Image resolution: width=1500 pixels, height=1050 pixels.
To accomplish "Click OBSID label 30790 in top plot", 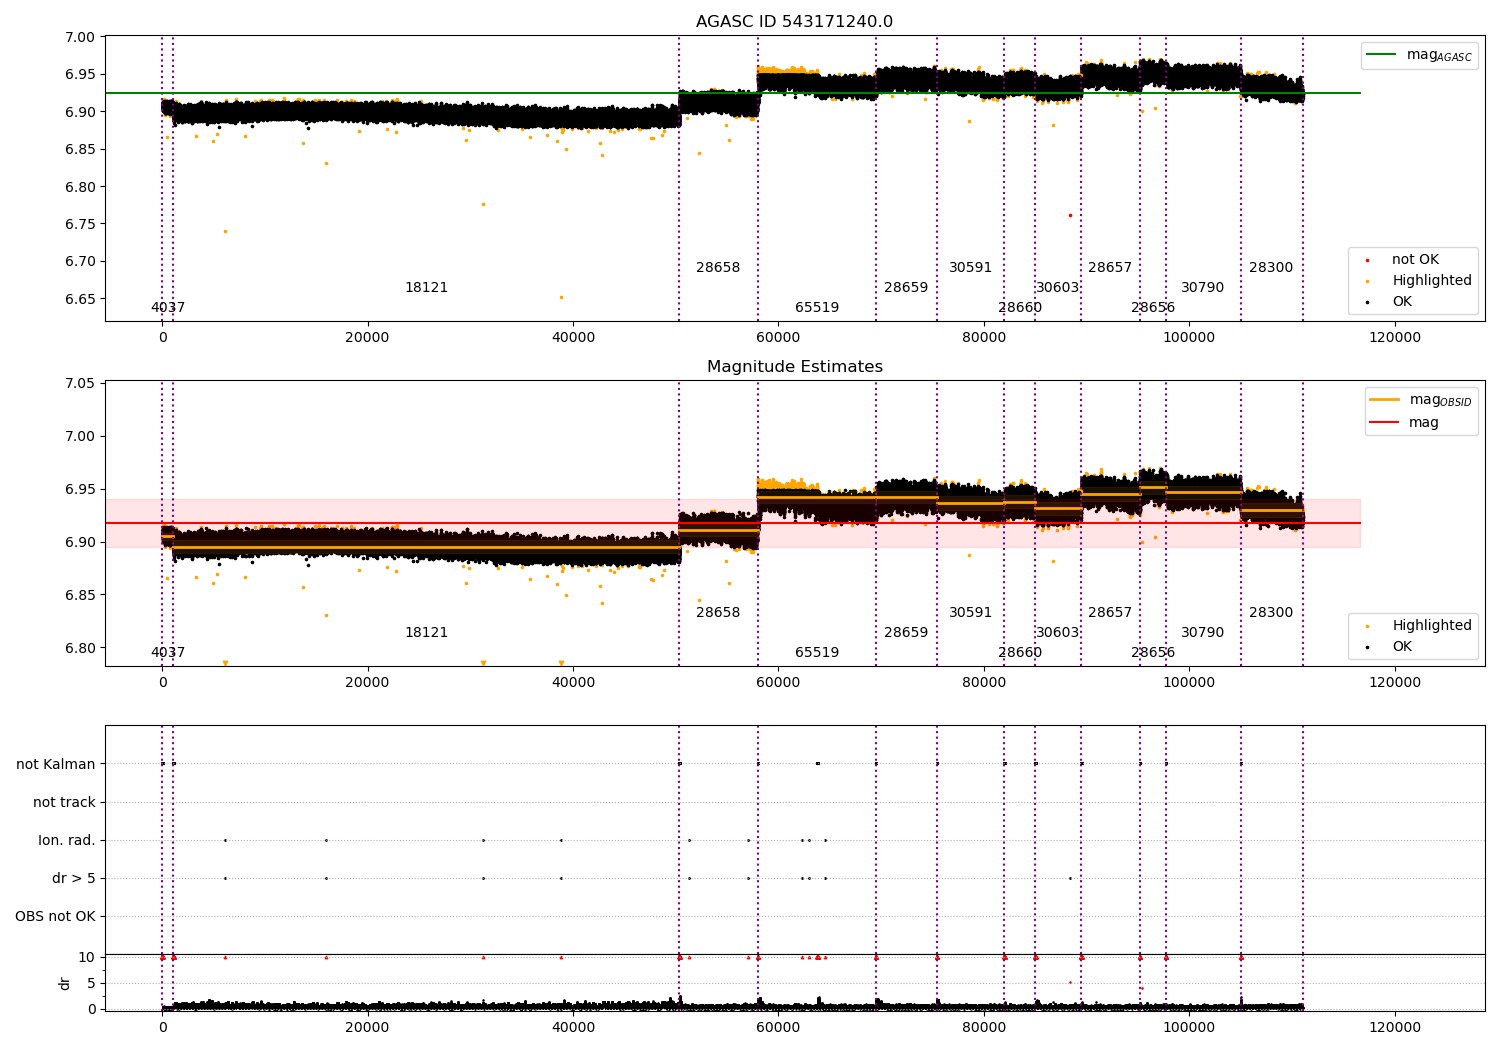I will tap(1202, 288).
